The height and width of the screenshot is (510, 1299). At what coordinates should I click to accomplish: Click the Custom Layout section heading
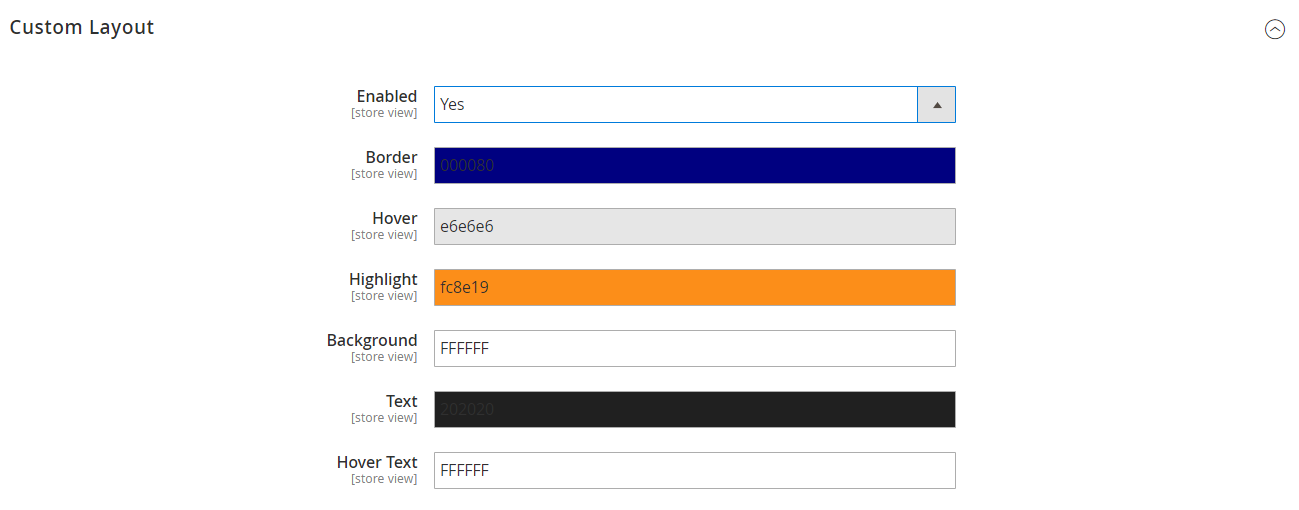(x=82, y=28)
